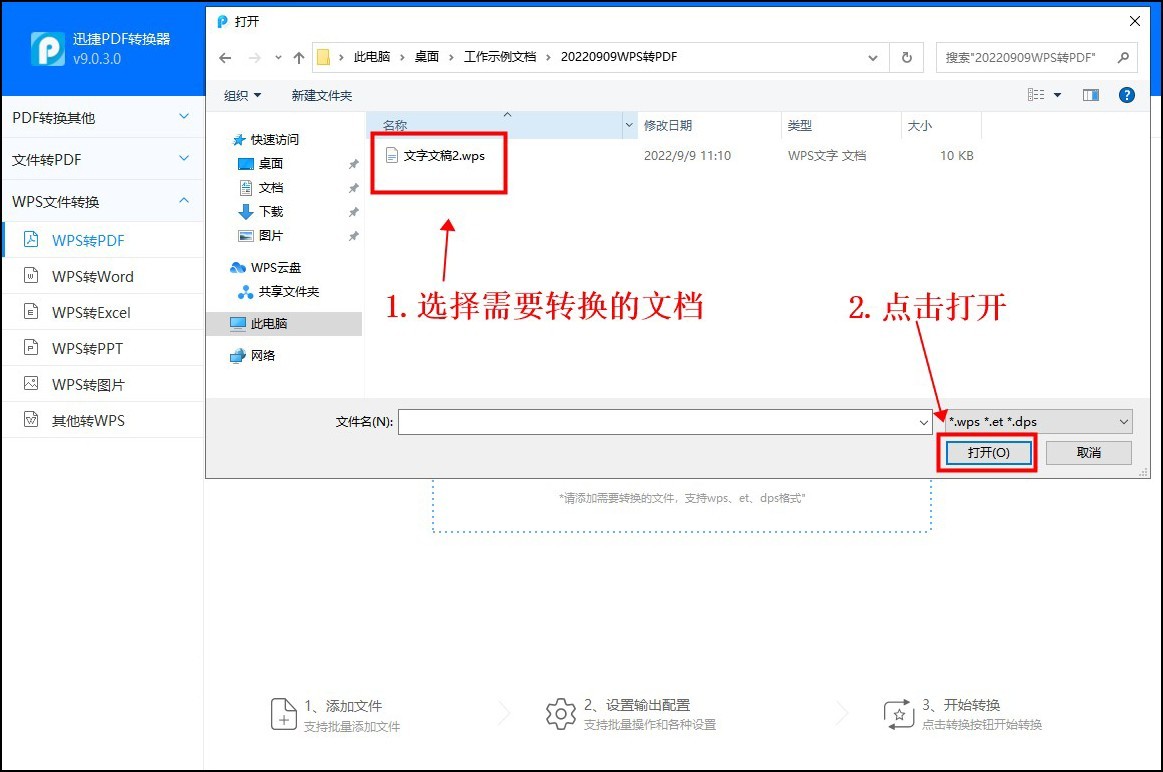Click inside the 文件名 input field
This screenshot has height=772, width=1163.
pyautogui.click(x=660, y=421)
